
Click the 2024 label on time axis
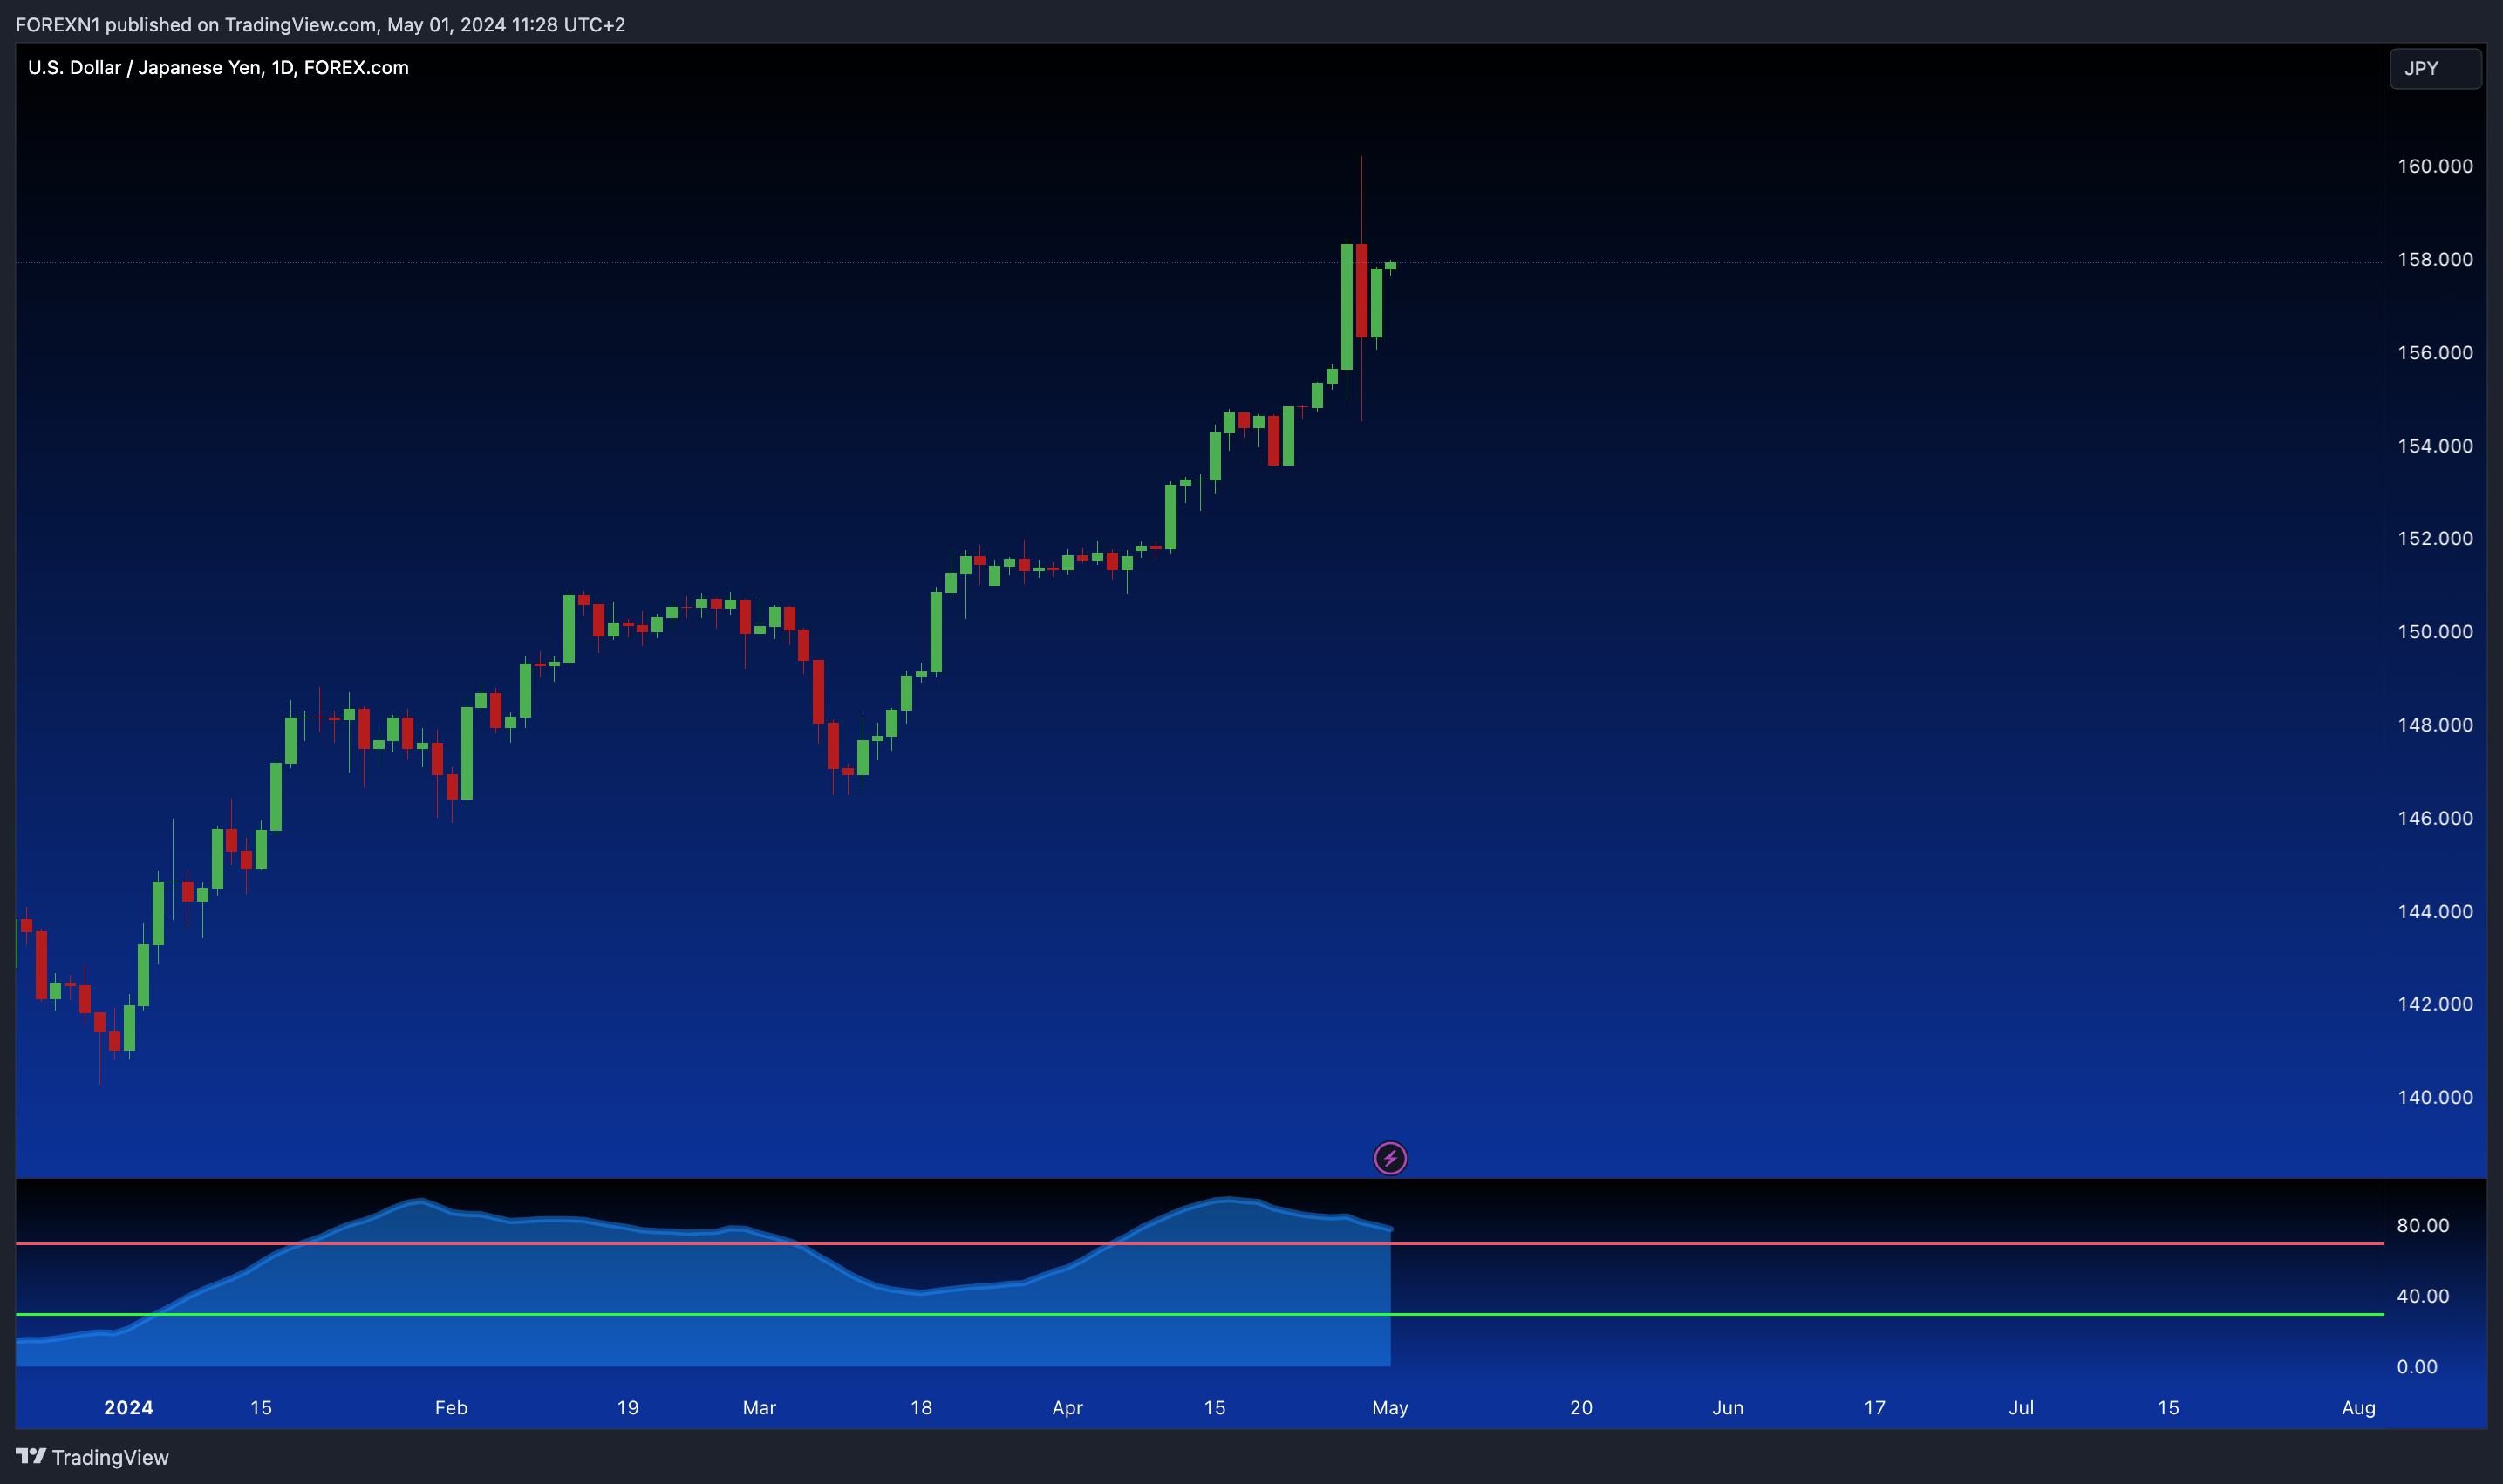pyautogui.click(x=129, y=1407)
